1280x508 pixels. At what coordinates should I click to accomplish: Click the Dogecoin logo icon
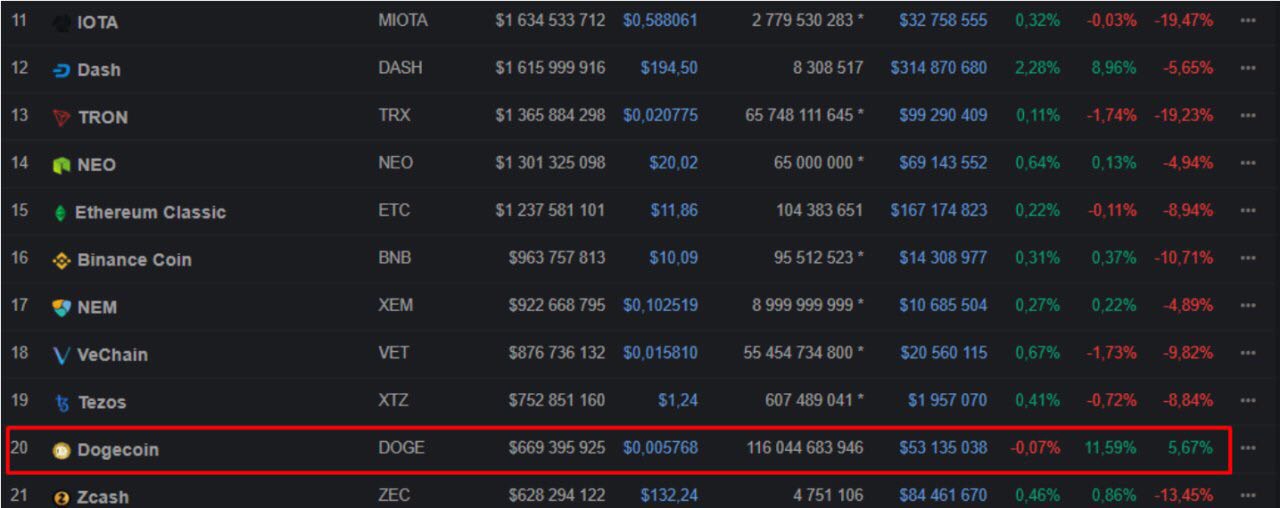point(62,450)
